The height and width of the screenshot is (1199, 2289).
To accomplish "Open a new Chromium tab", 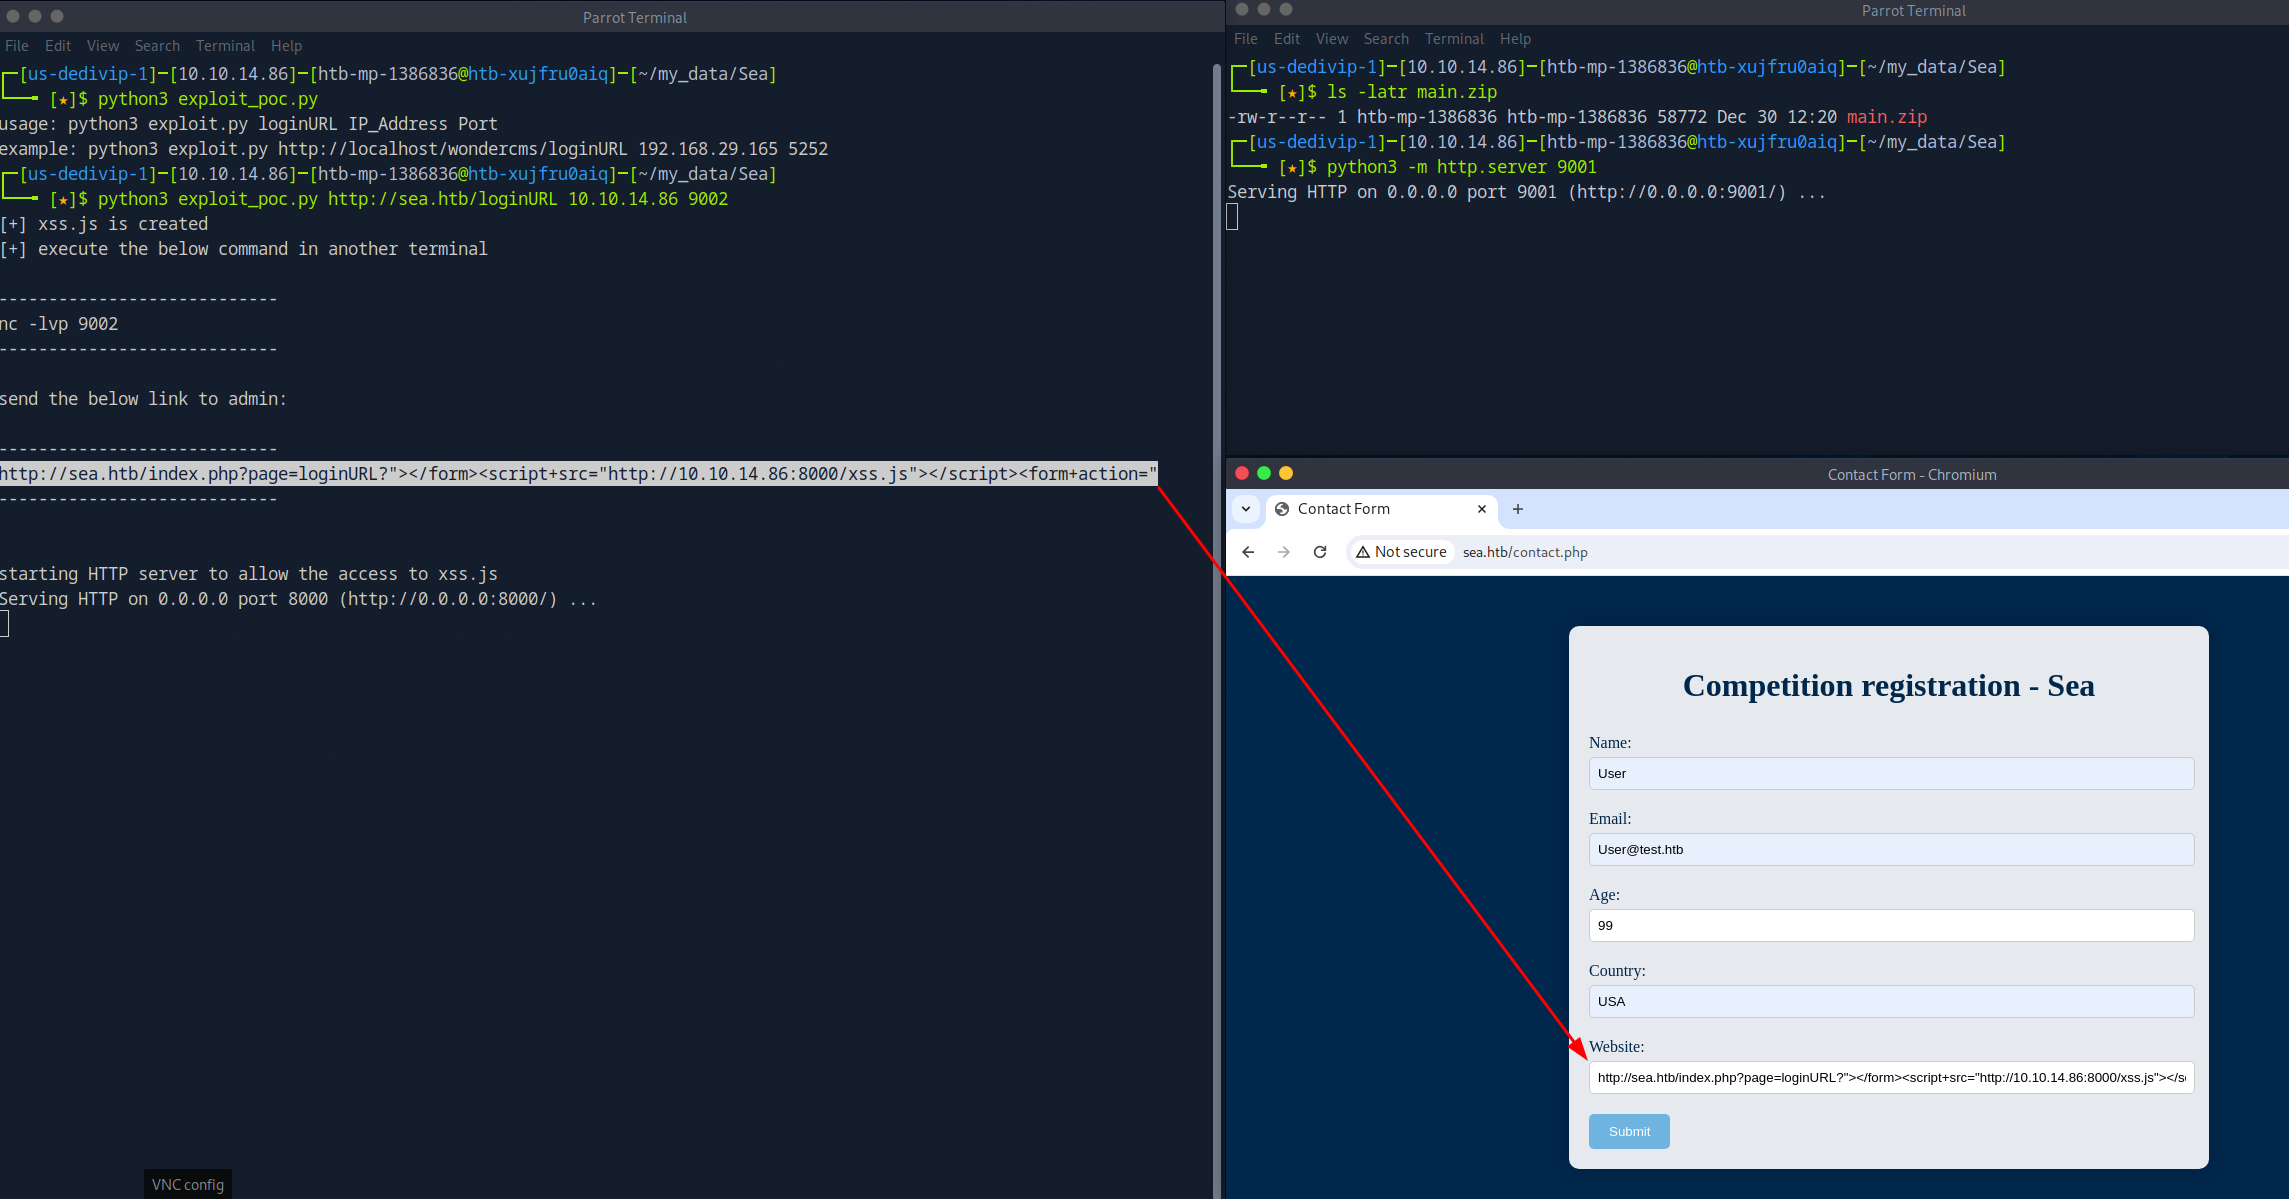I will (1518, 509).
